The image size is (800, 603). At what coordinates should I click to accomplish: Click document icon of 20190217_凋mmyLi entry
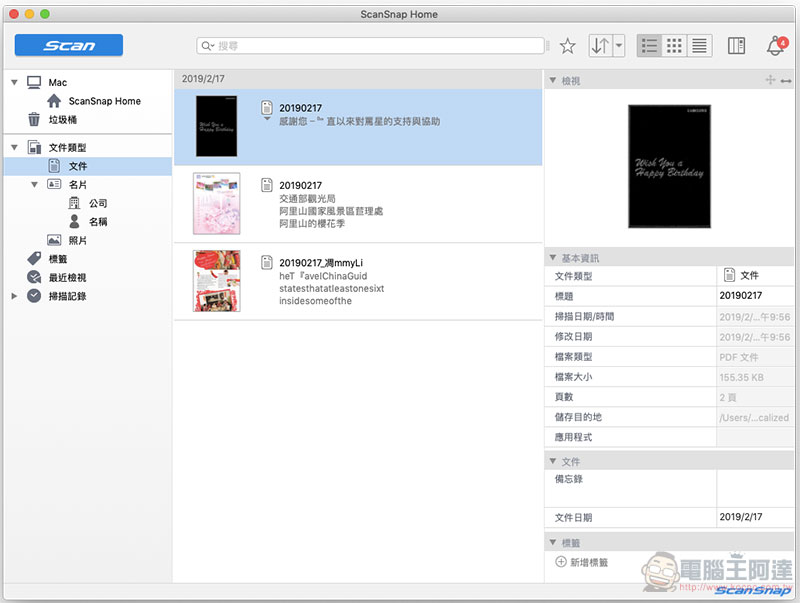[266, 262]
